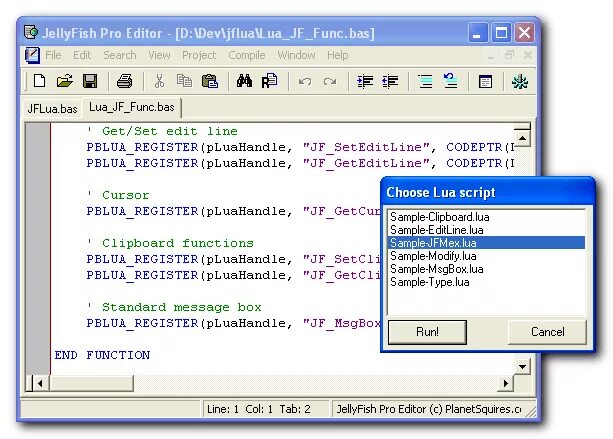
Task: Click the comment block lines icon
Action: [x=425, y=81]
